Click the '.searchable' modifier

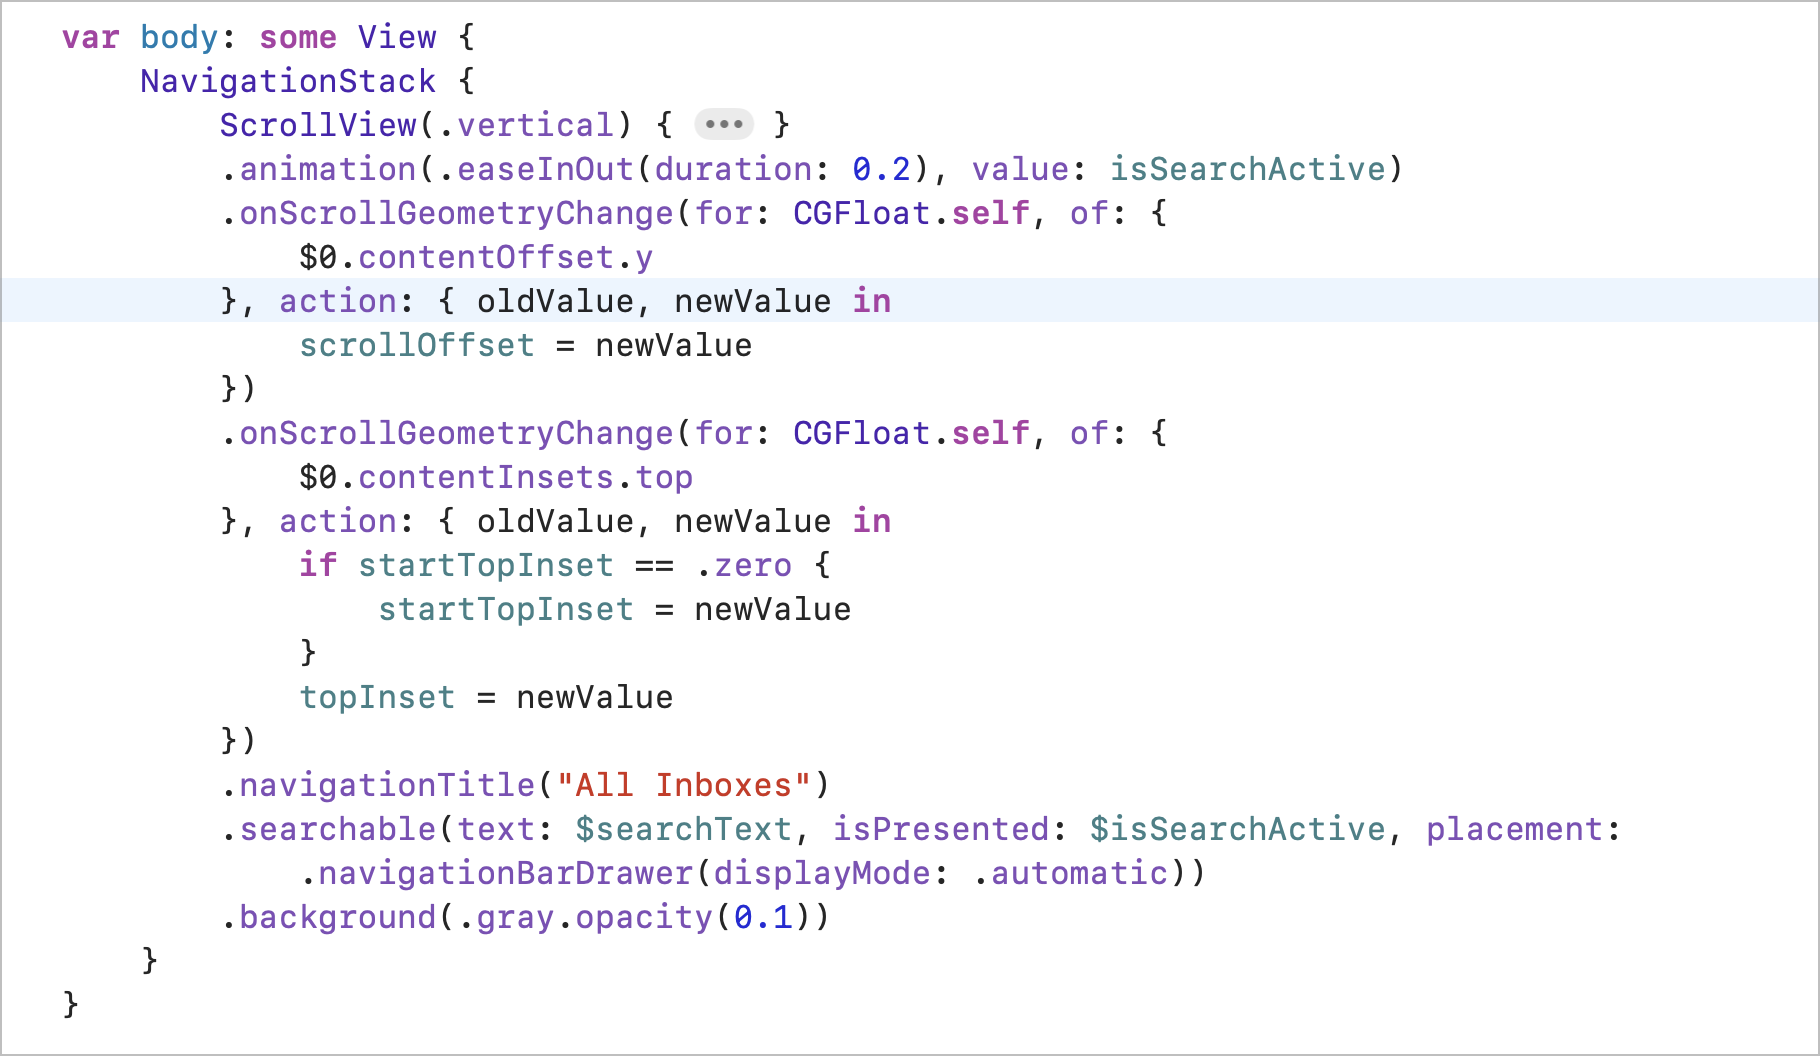pyautogui.click(x=328, y=829)
